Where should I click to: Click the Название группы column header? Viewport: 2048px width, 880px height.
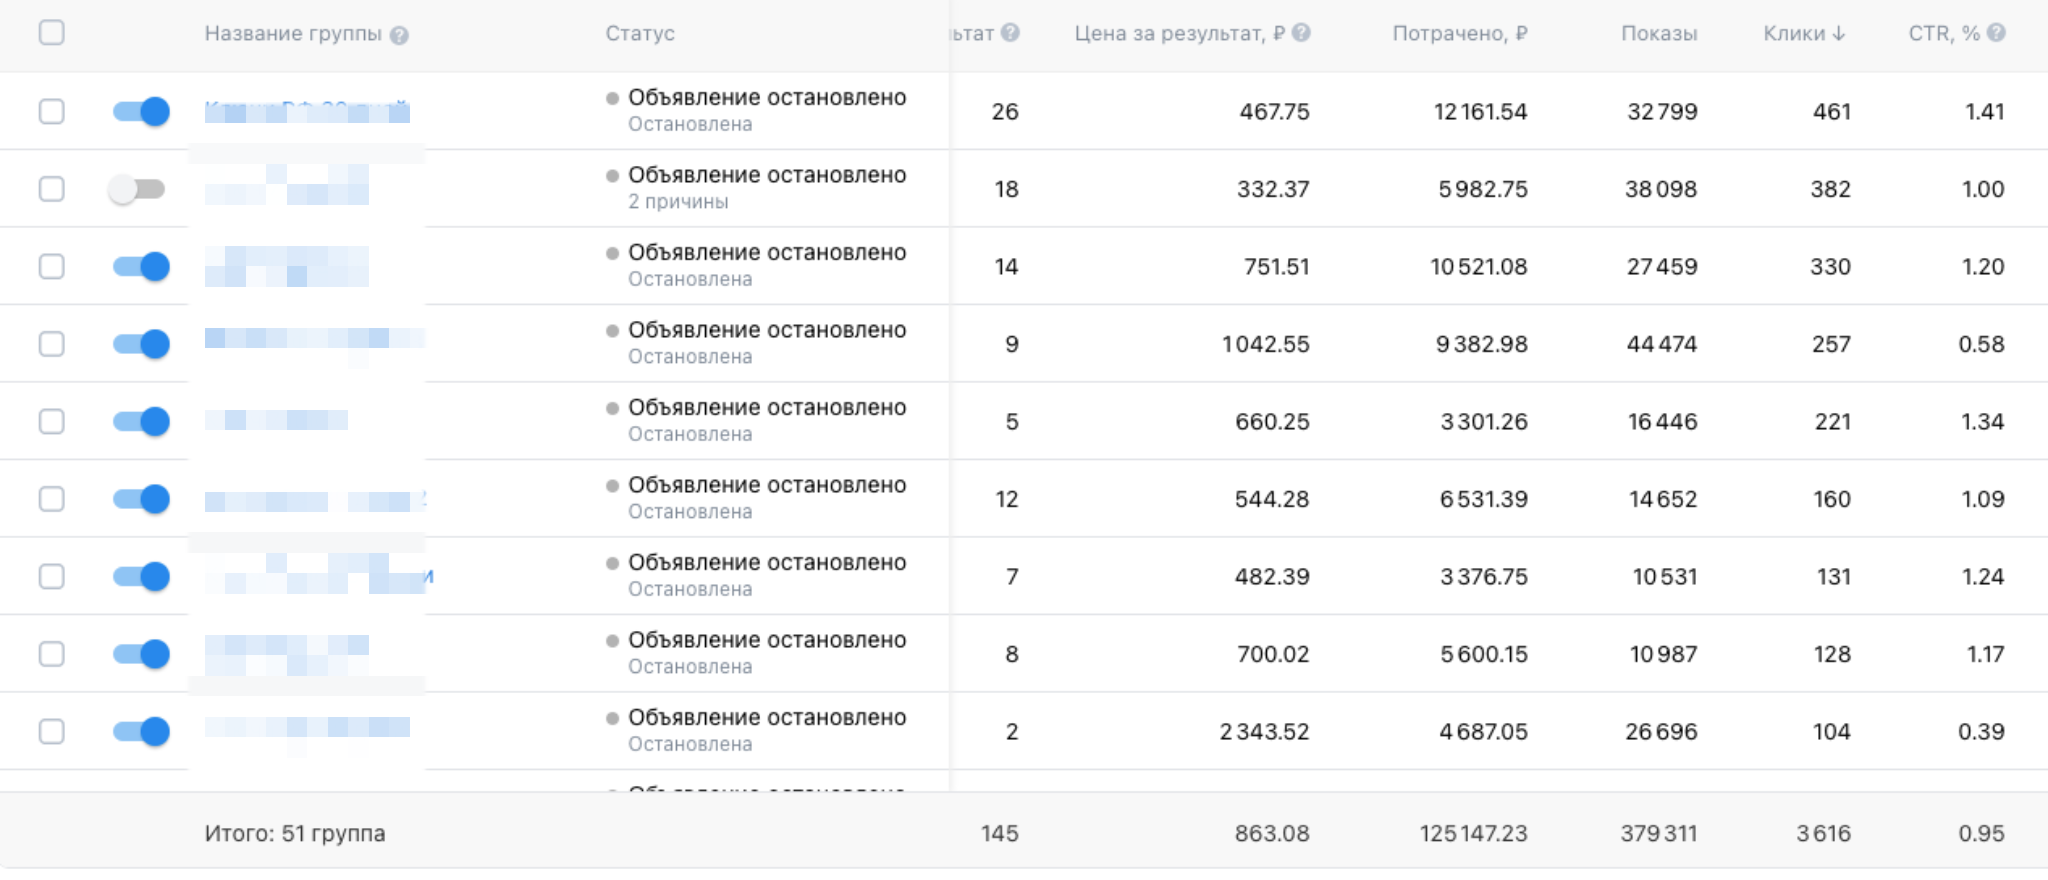(x=293, y=33)
